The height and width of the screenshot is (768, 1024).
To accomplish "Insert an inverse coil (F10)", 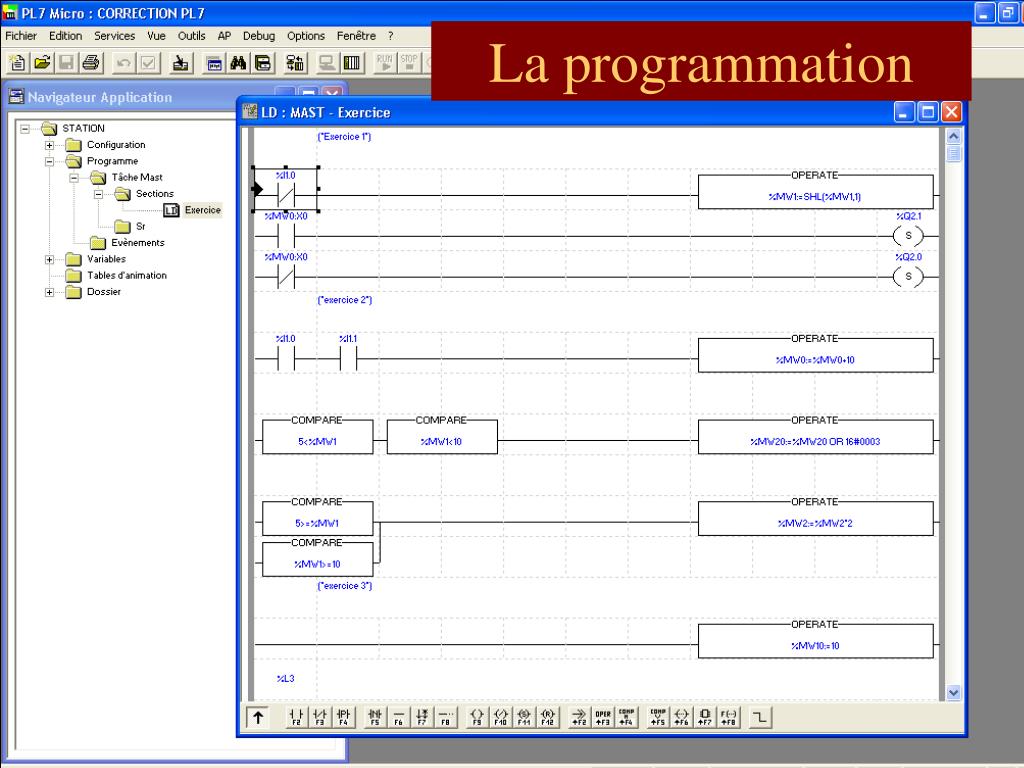I will pyautogui.click(x=500, y=718).
